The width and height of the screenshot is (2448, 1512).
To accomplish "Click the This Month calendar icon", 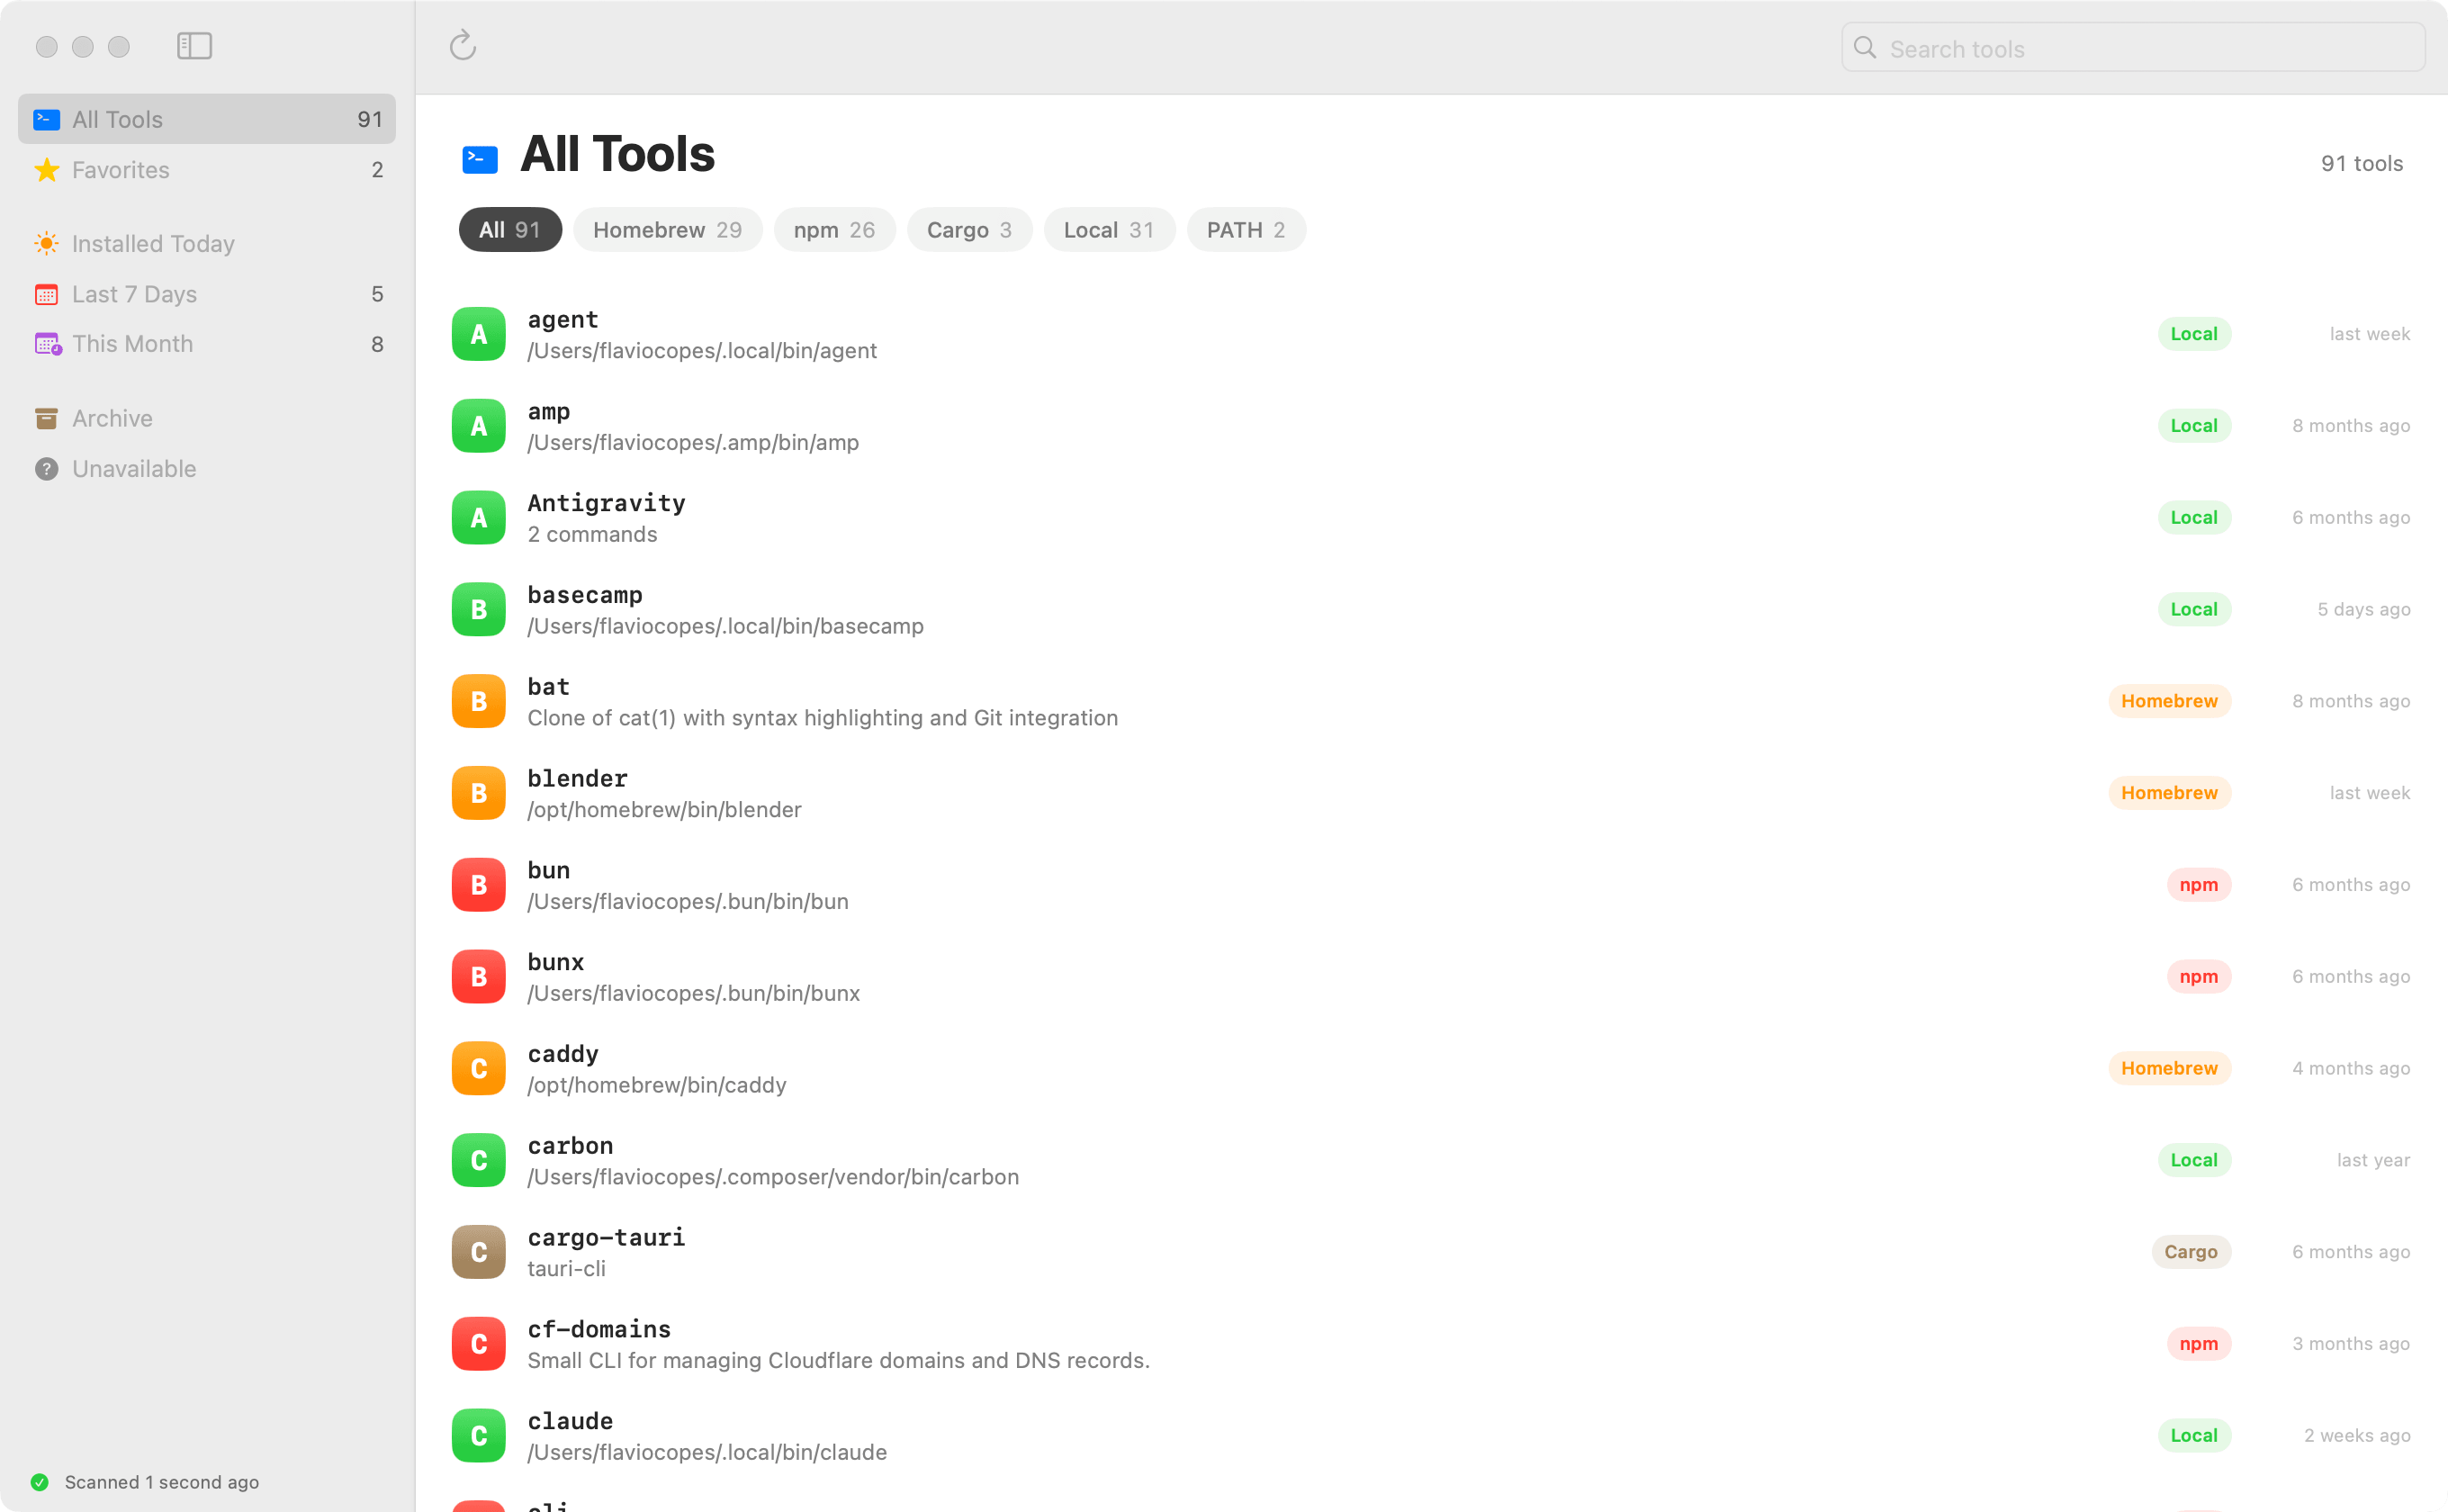I will [x=47, y=344].
